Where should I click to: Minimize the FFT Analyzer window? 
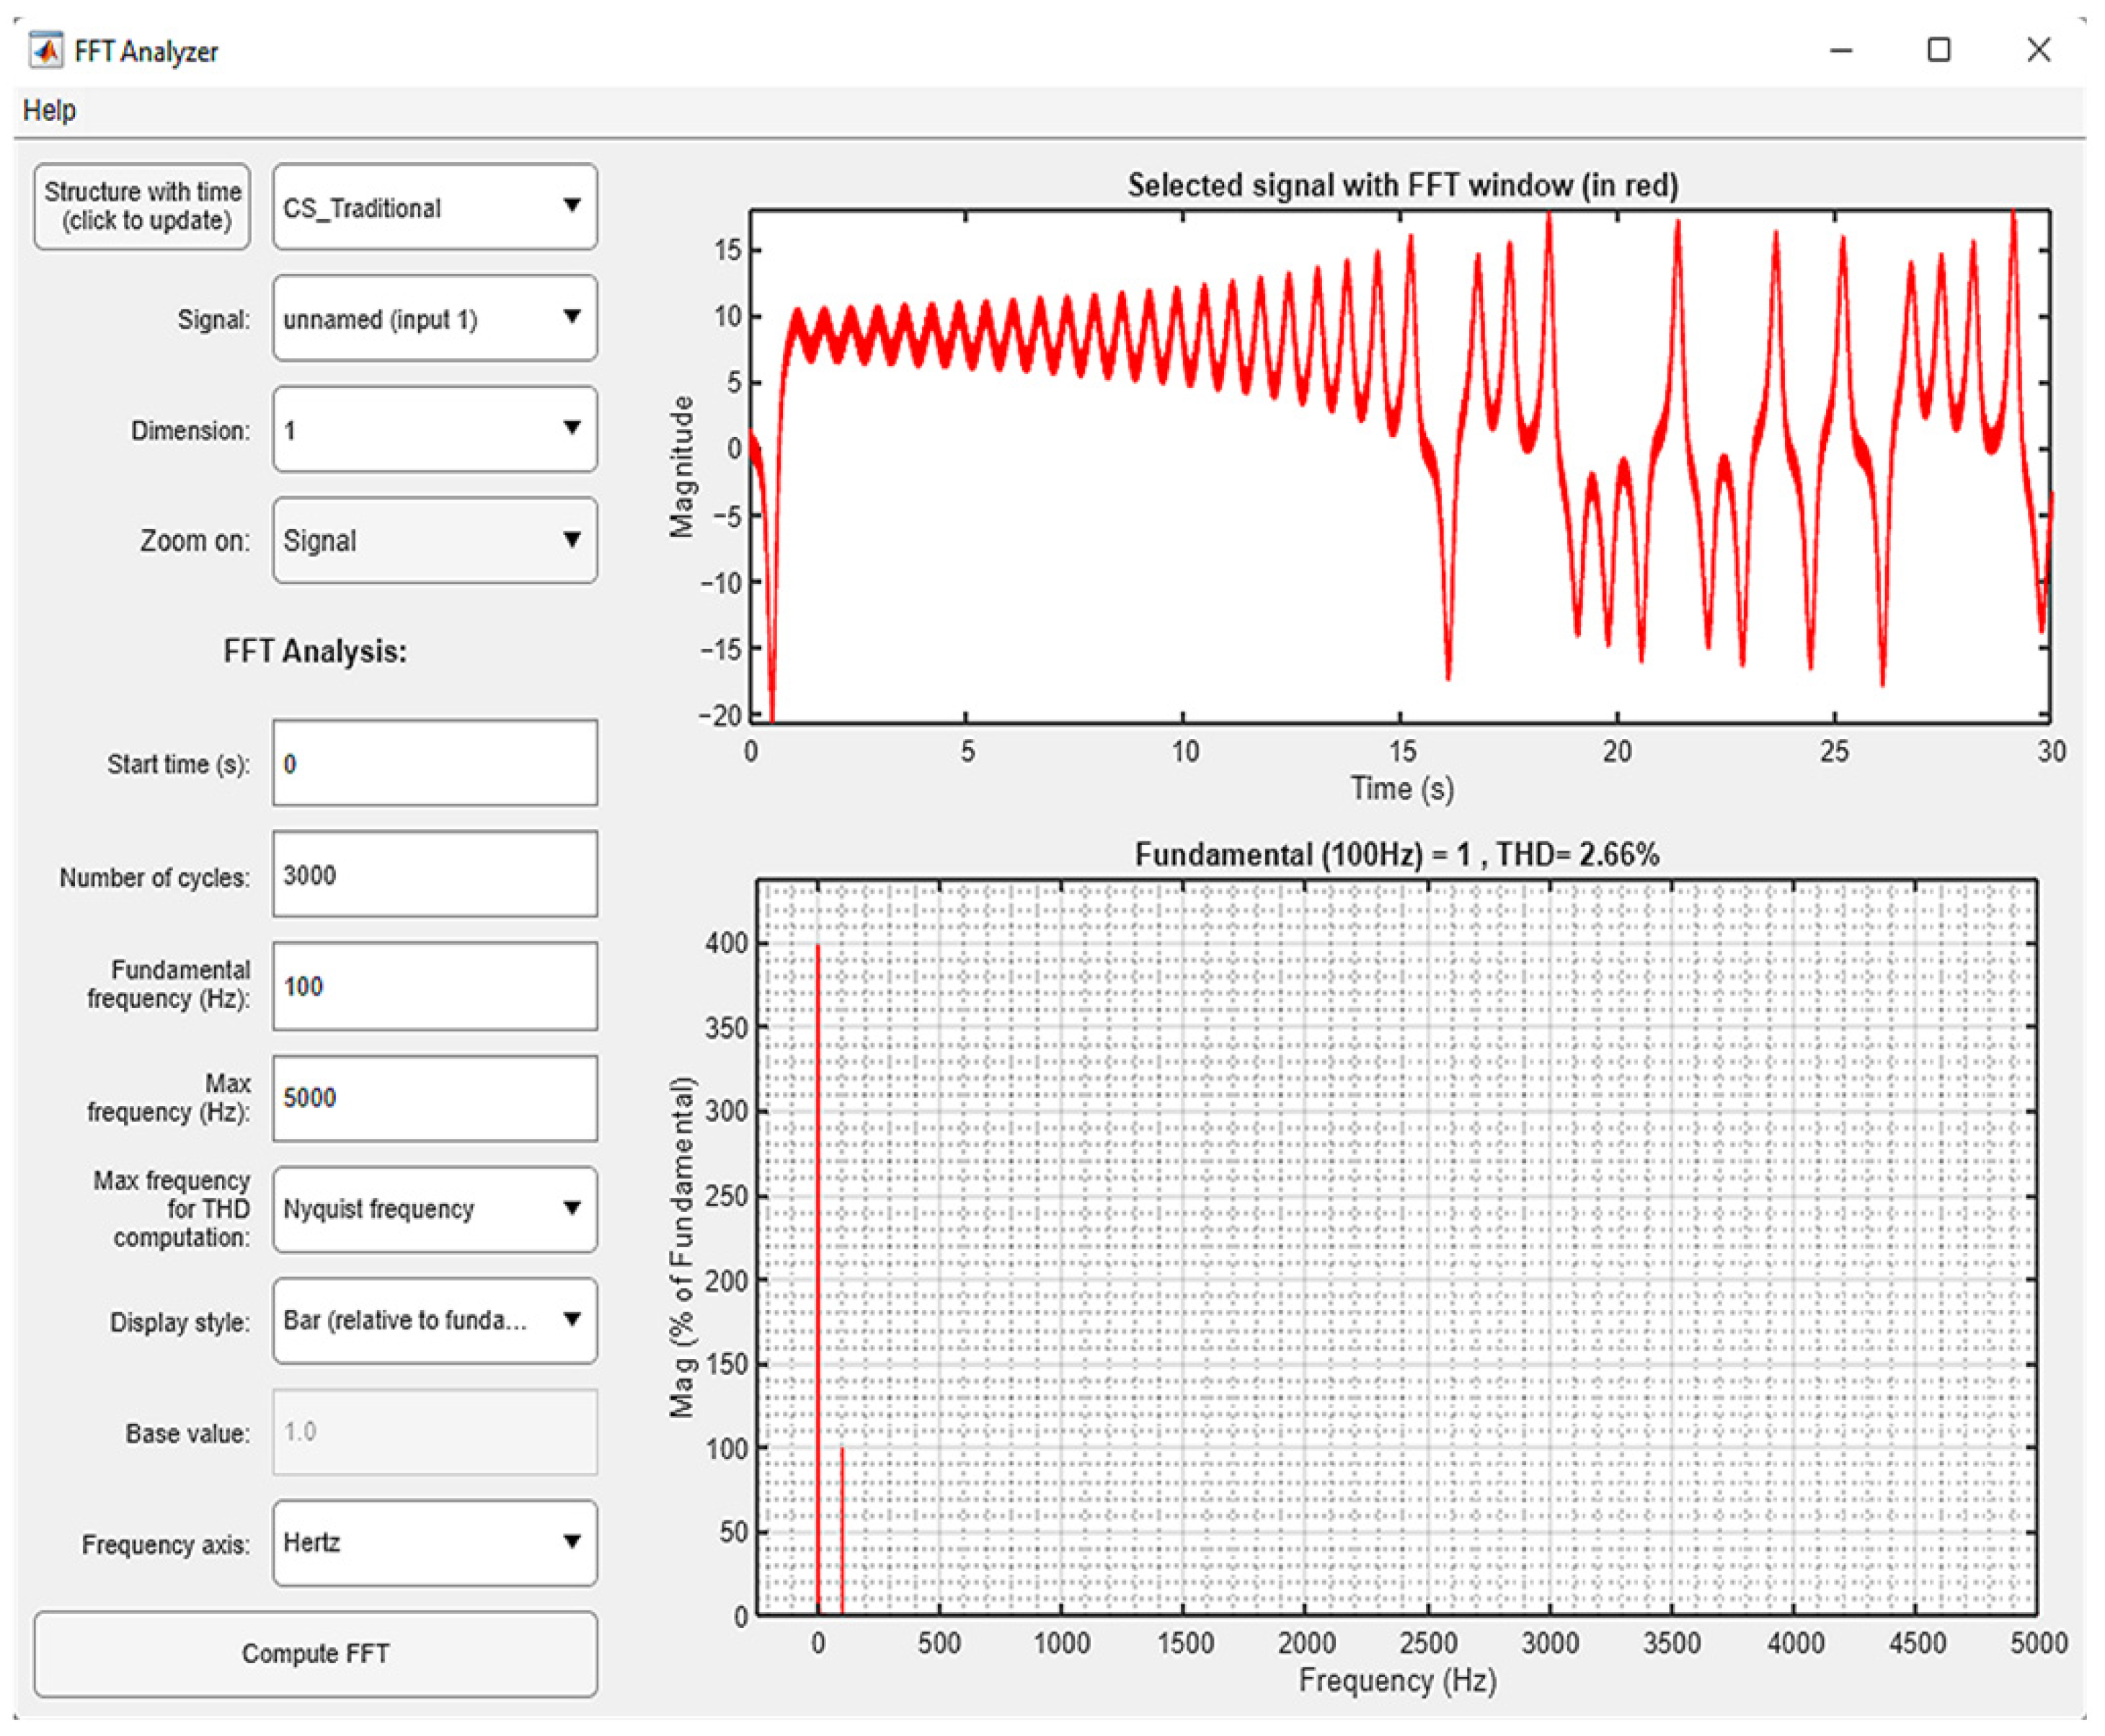pos(1841,50)
